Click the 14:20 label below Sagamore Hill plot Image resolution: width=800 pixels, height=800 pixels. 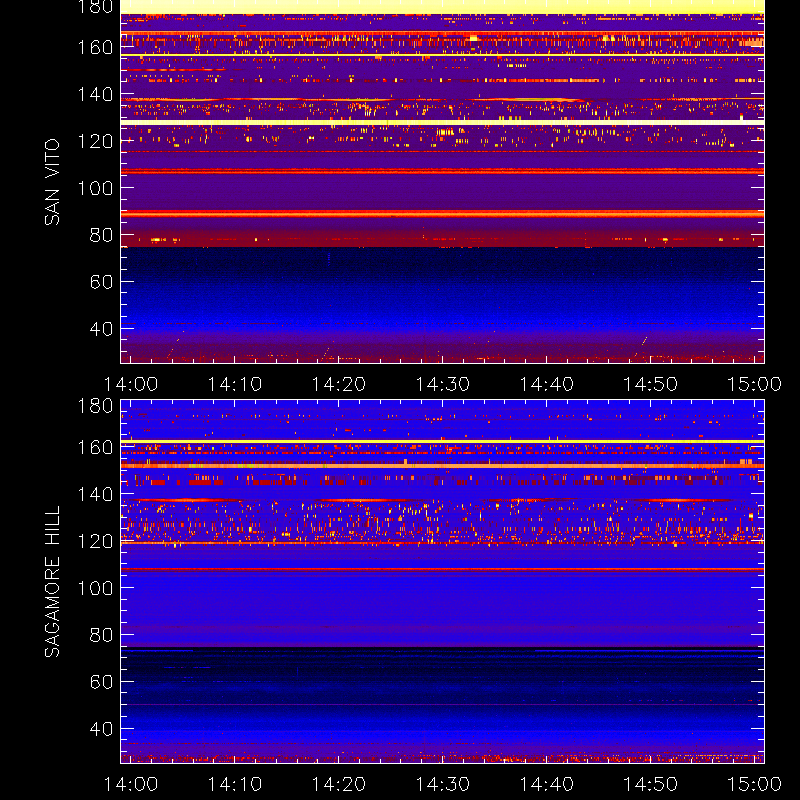339,784
